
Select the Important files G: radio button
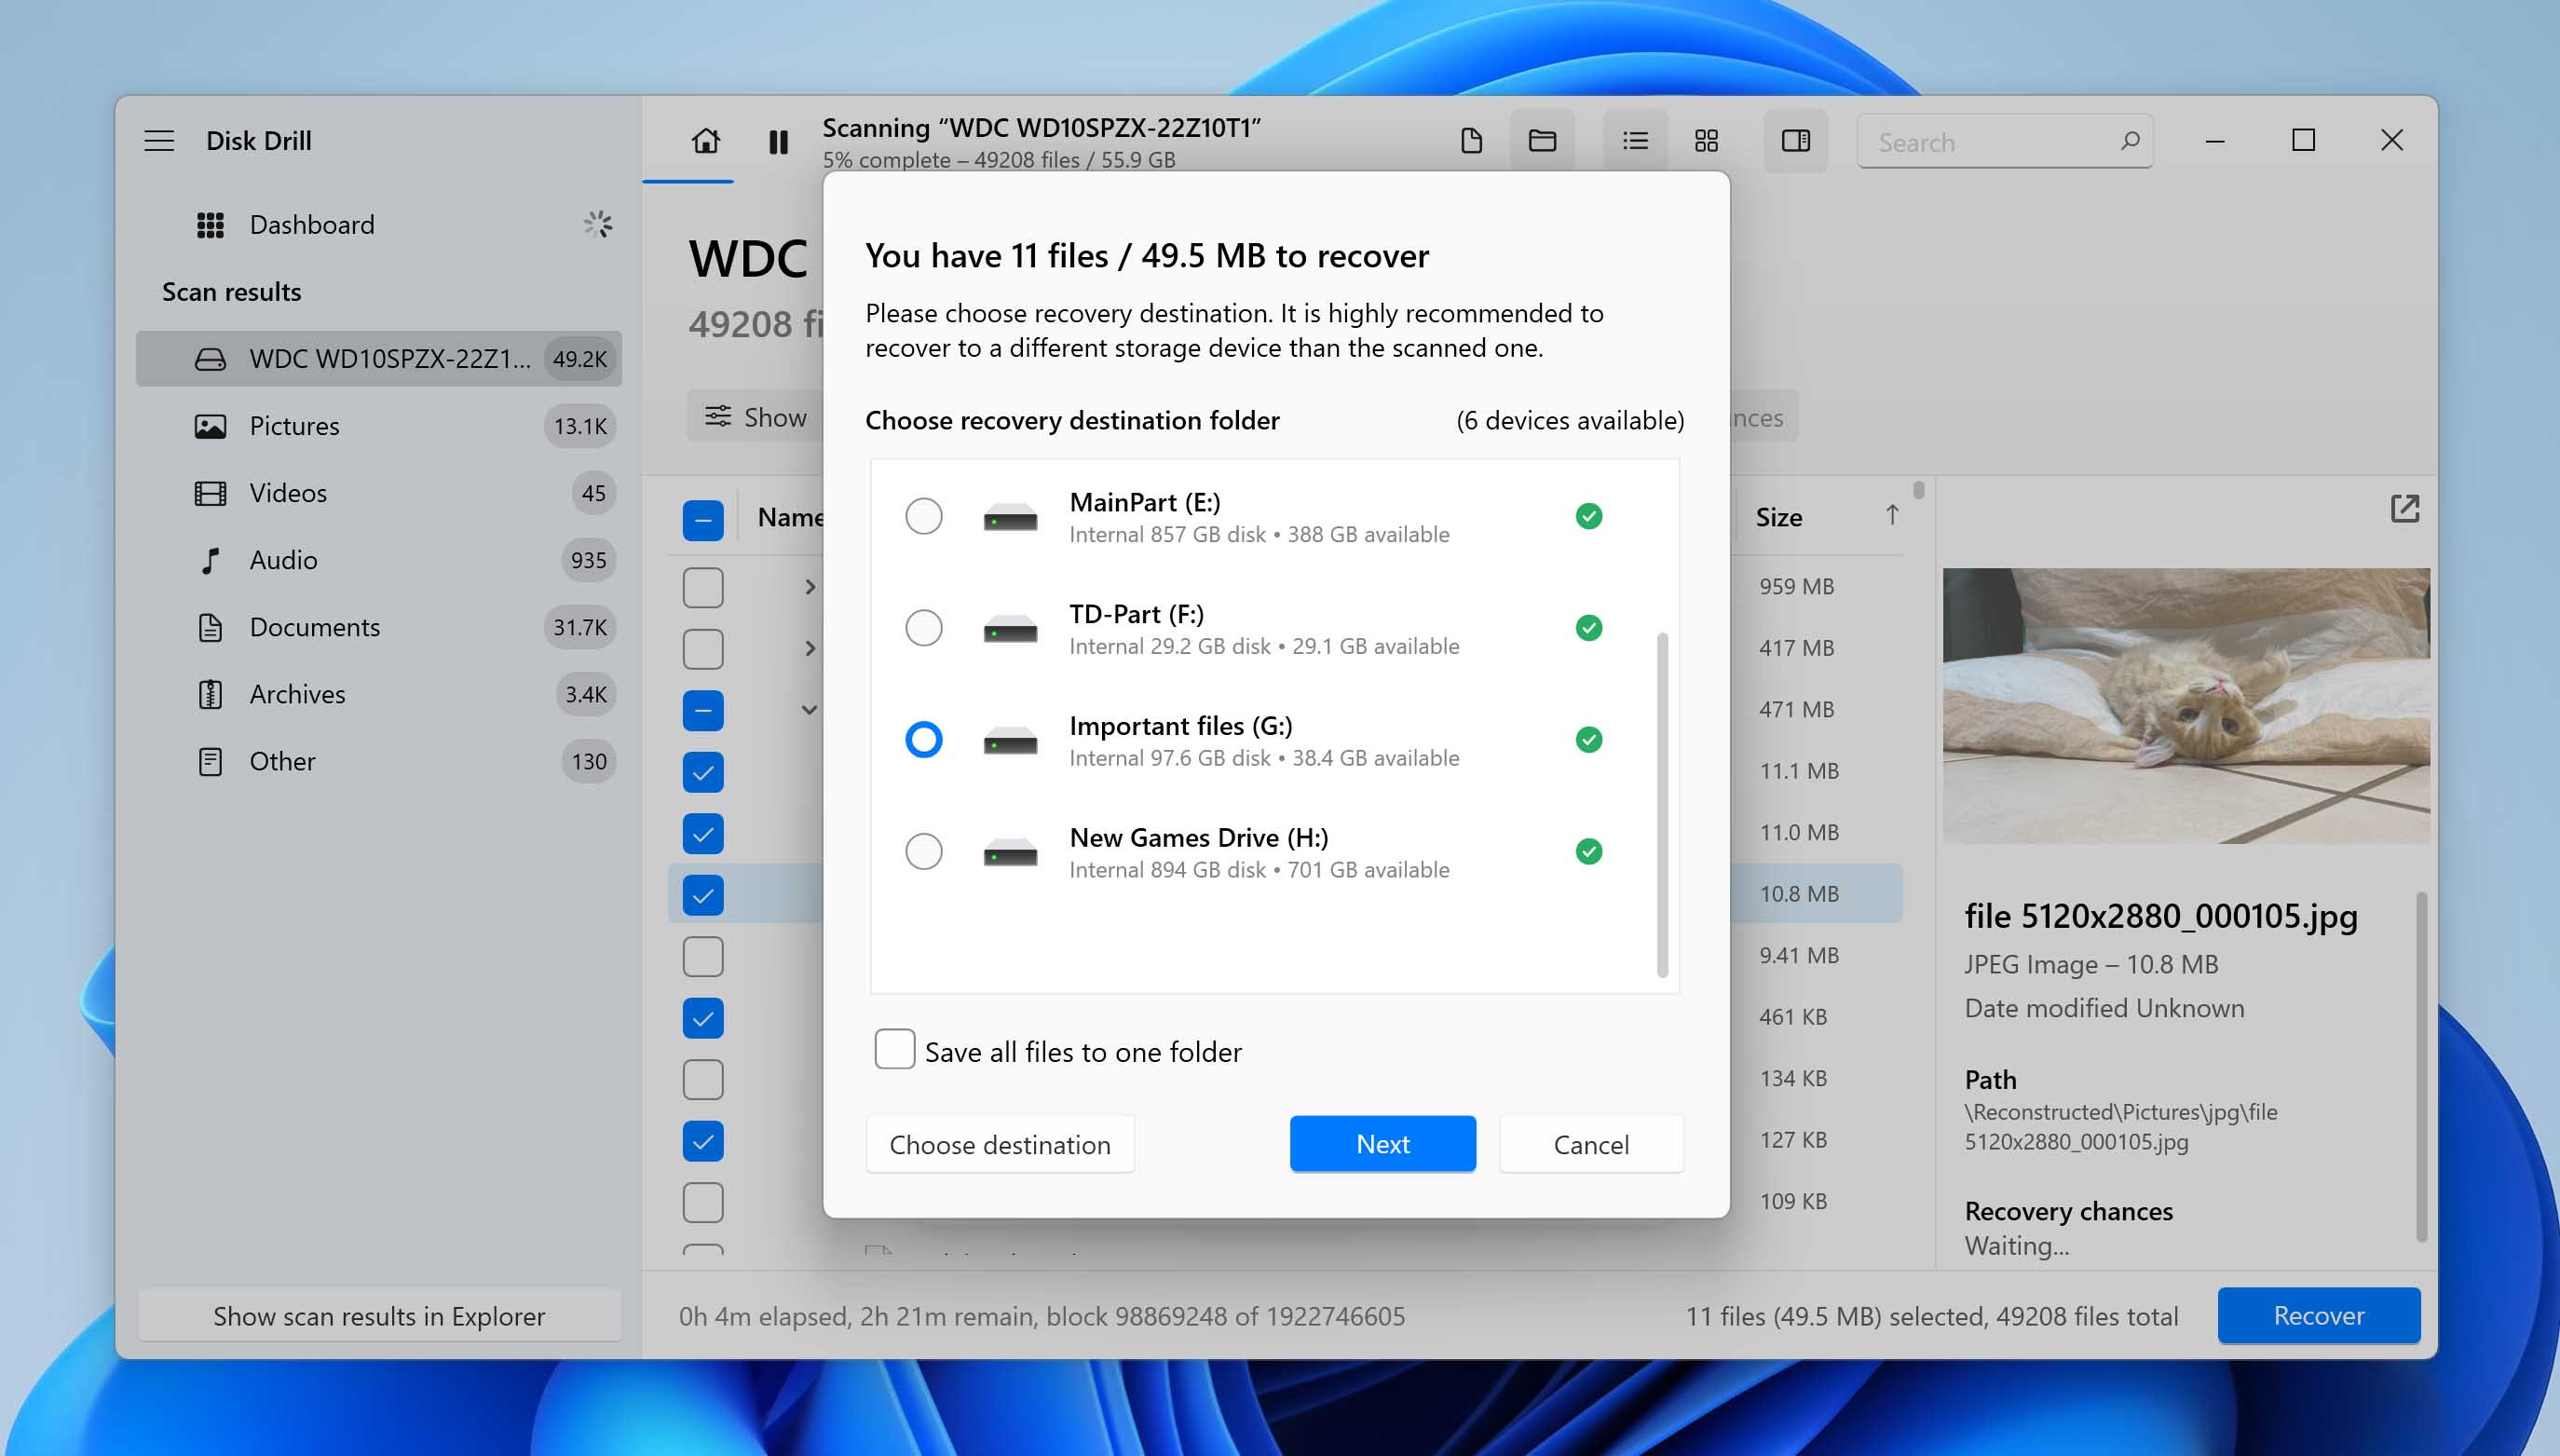tap(923, 739)
